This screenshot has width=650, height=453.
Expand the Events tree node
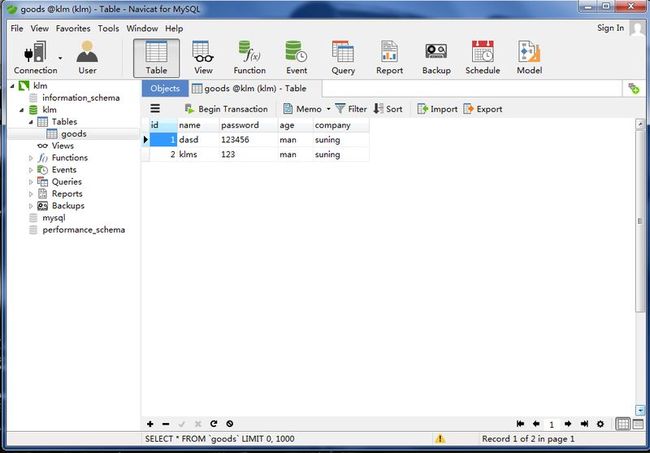31,170
